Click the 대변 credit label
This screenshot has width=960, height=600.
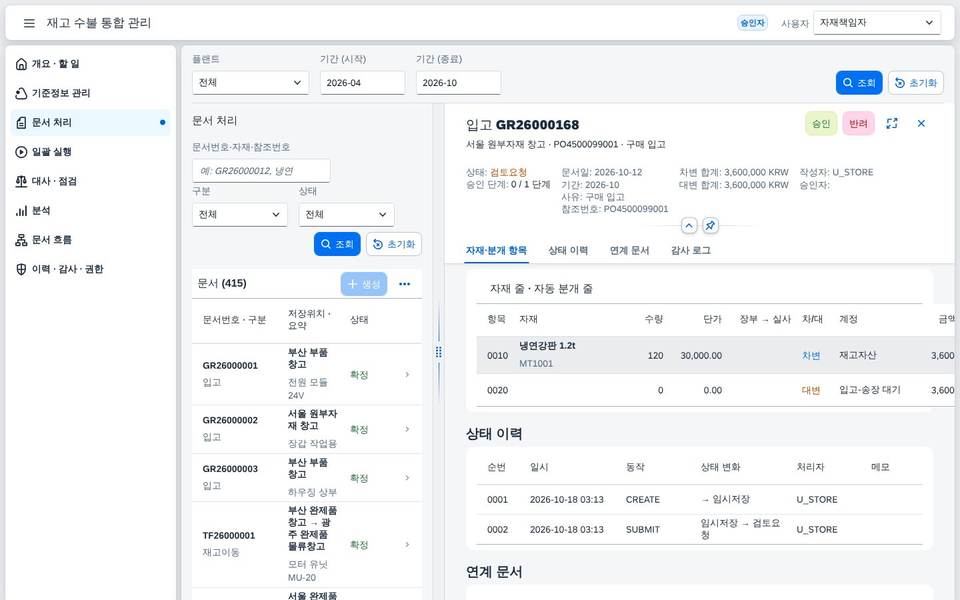811,391
